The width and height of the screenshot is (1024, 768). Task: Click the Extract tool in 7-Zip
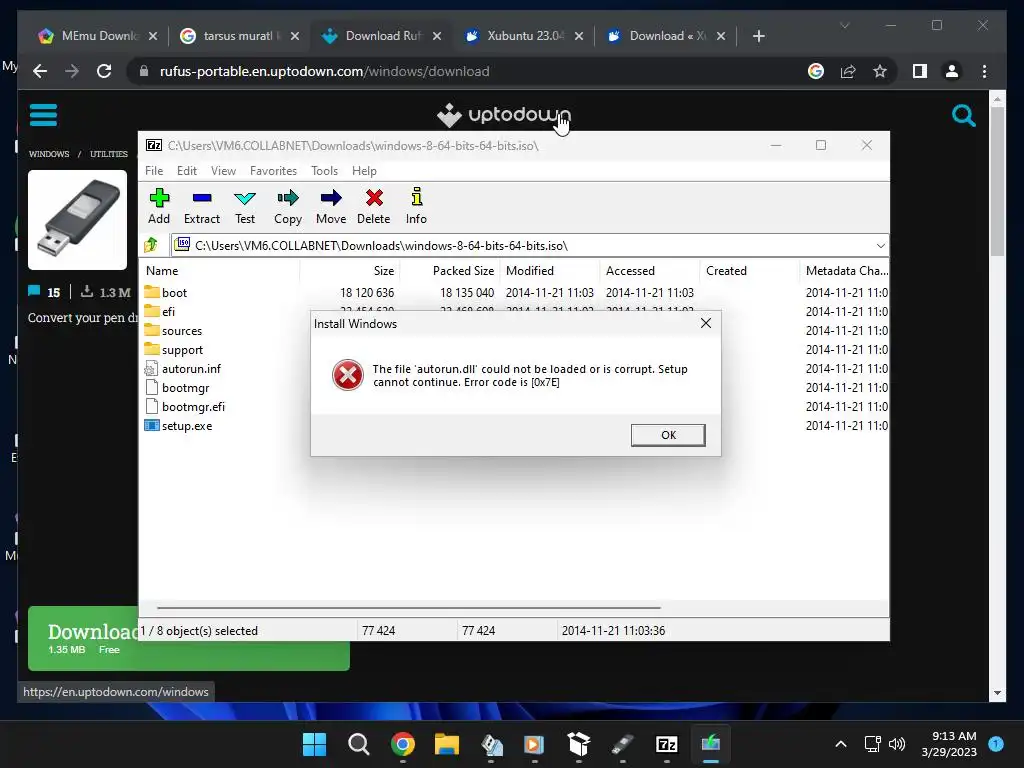pos(202,206)
